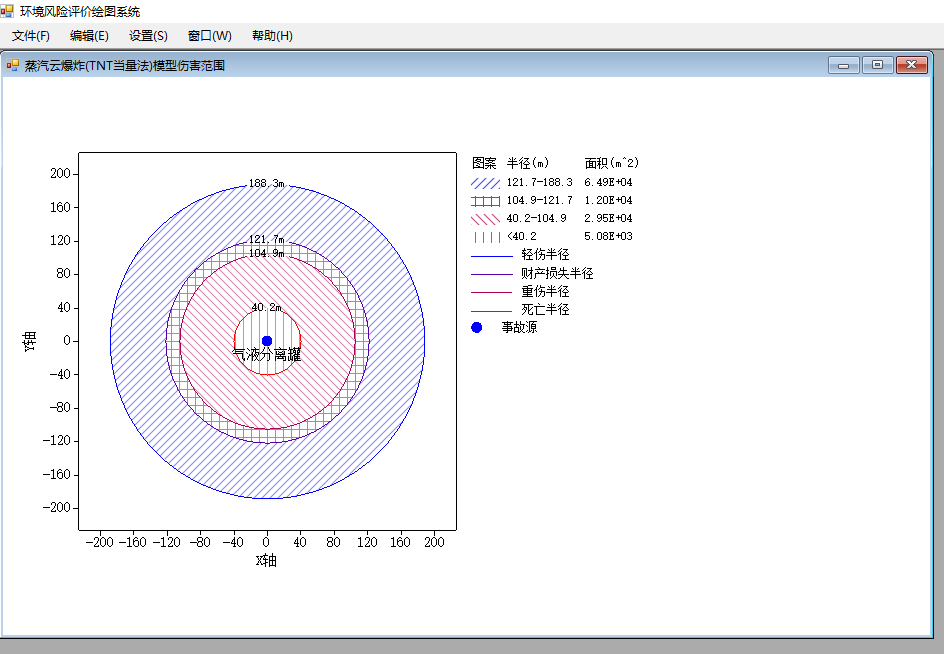Click the X轴 axis title
This screenshot has width=944, height=654.
point(266,561)
